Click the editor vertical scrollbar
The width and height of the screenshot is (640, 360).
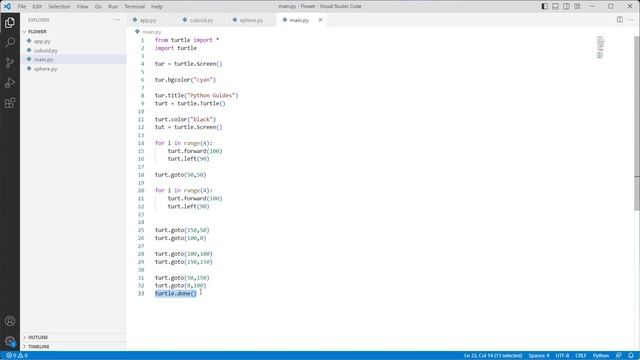coord(637,122)
